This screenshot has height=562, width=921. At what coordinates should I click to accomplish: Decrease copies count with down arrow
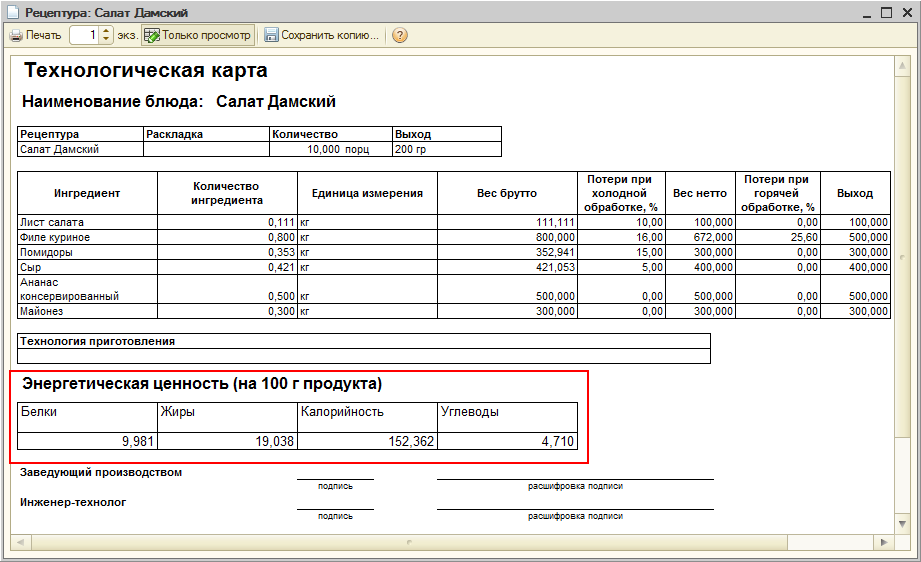[x=107, y=40]
